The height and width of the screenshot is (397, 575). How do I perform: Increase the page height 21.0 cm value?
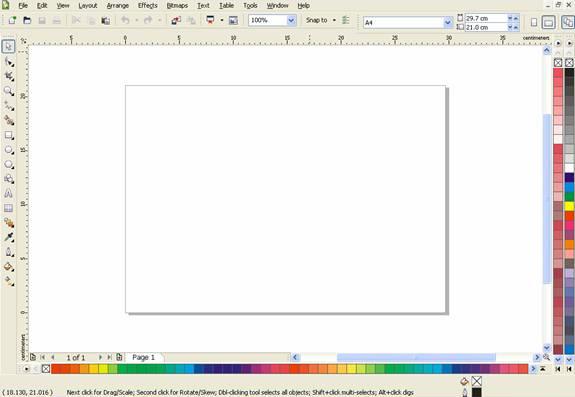click(x=516, y=27)
